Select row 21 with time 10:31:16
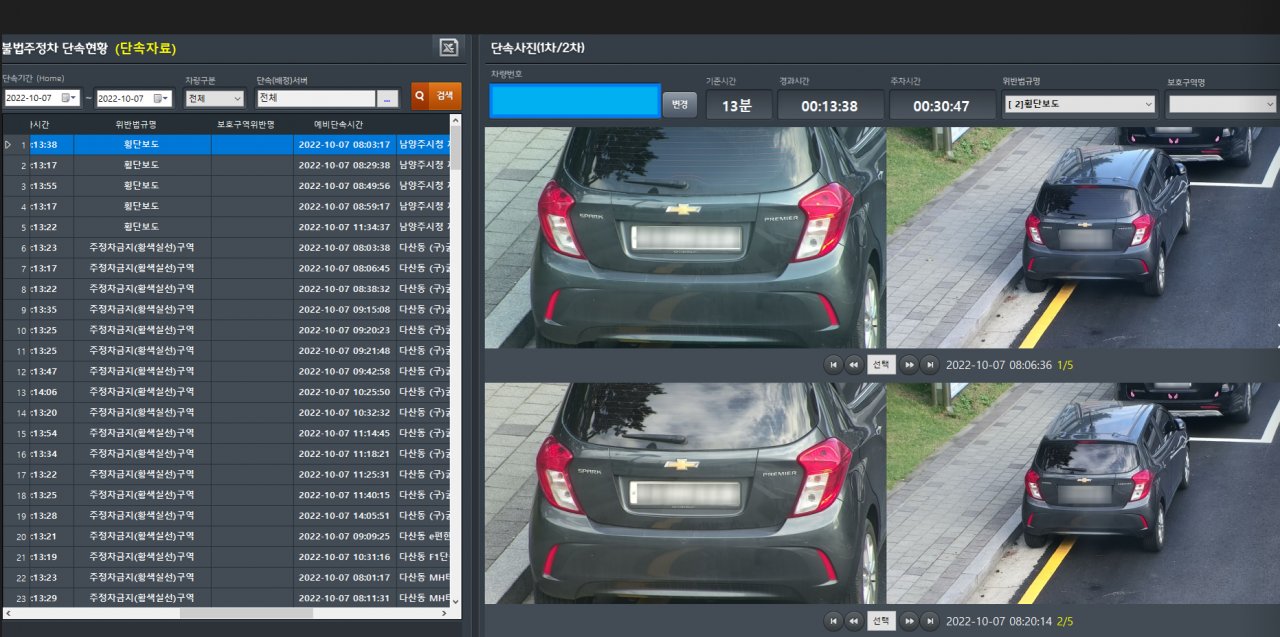The width and height of the screenshot is (1280, 637). click(x=225, y=557)
